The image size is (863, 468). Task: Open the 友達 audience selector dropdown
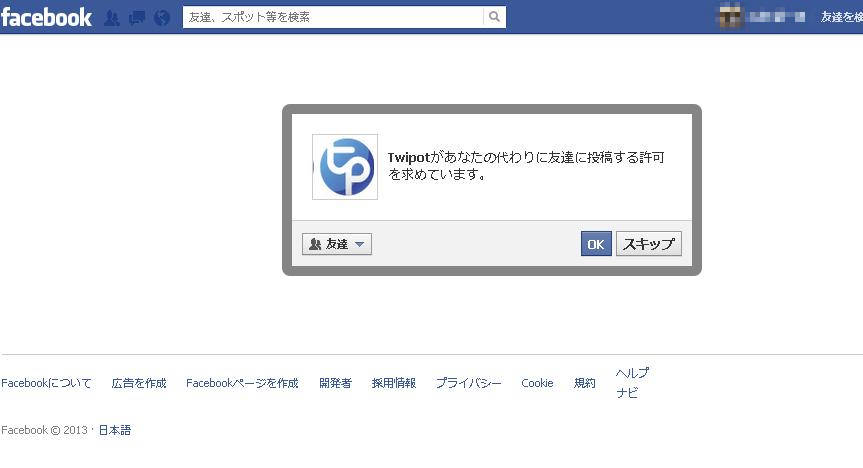pyautogui.click(x=337, y=244)
